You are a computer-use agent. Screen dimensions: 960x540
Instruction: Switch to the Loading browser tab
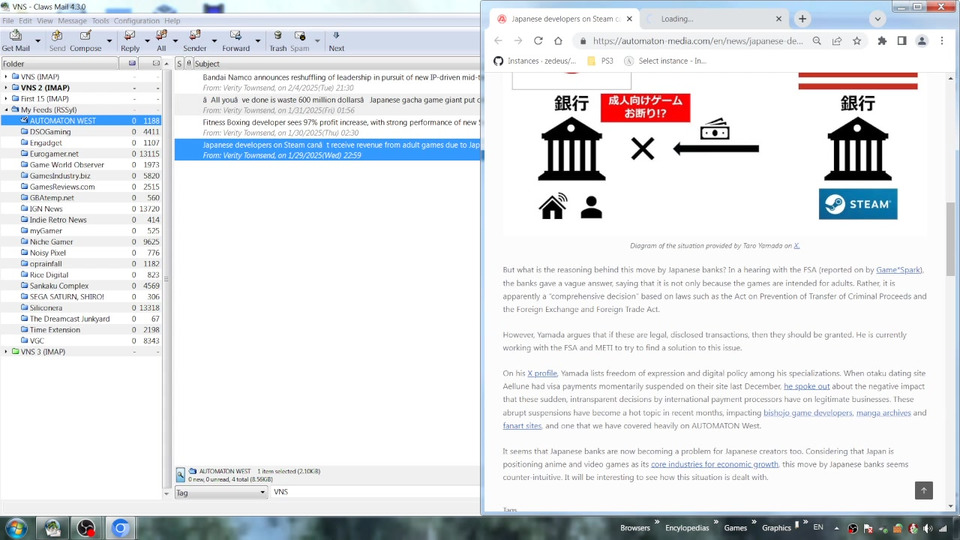pos(713,19)
